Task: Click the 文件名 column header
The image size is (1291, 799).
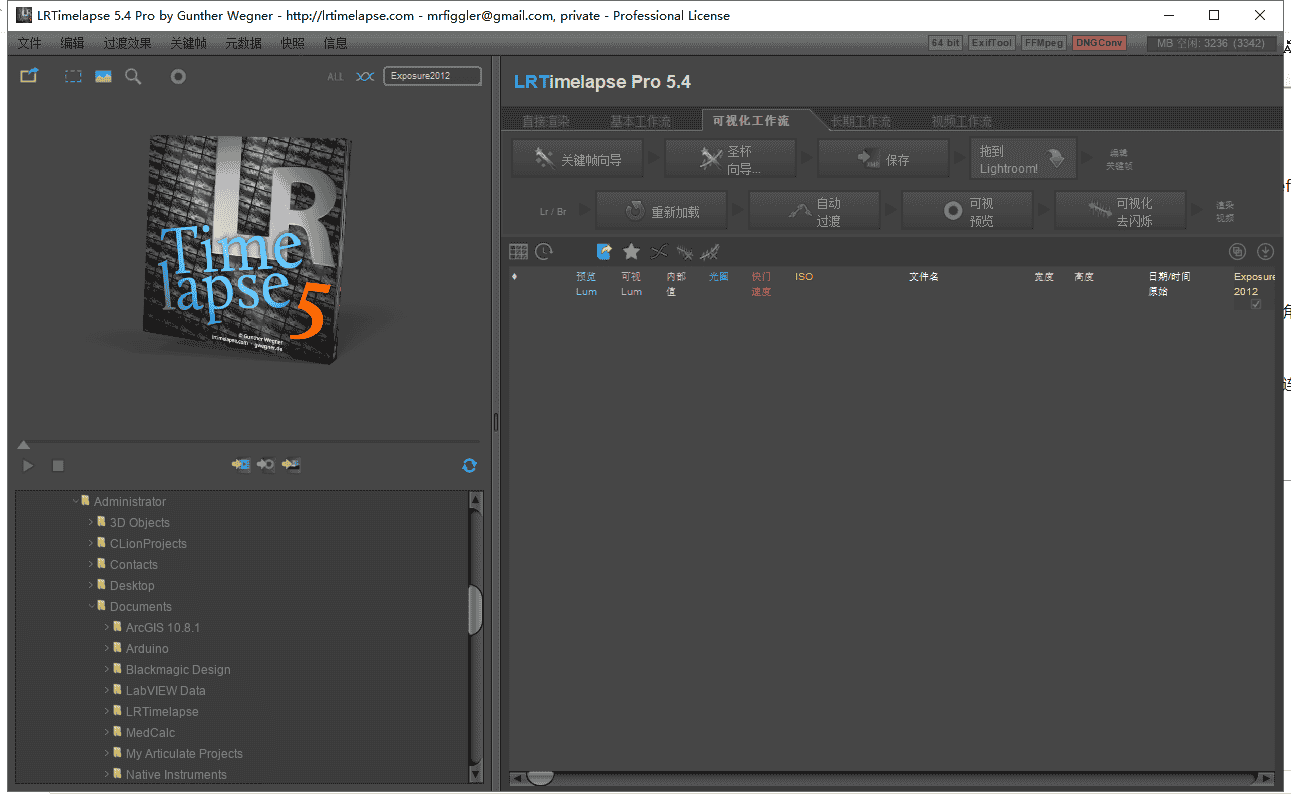Action: pyautogui.click(x=923, y=276)
